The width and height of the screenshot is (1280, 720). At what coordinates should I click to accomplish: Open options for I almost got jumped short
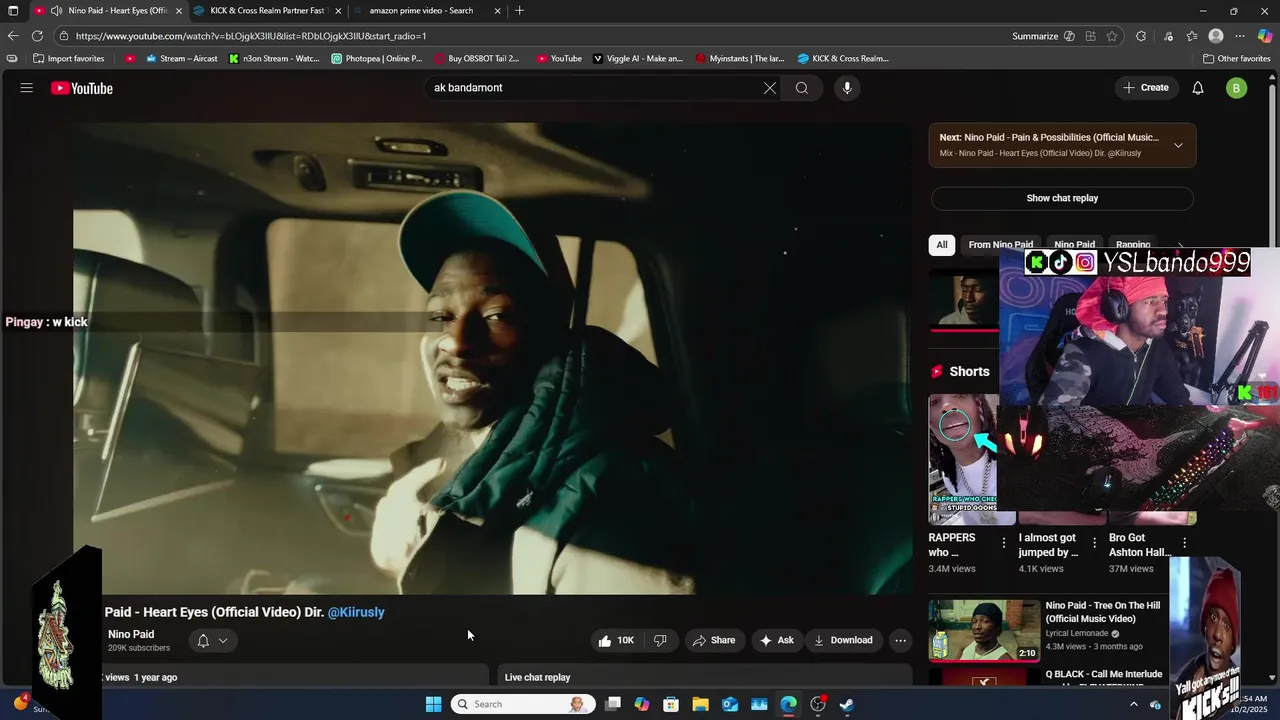pyautogui.click(x=1094, y=544)
